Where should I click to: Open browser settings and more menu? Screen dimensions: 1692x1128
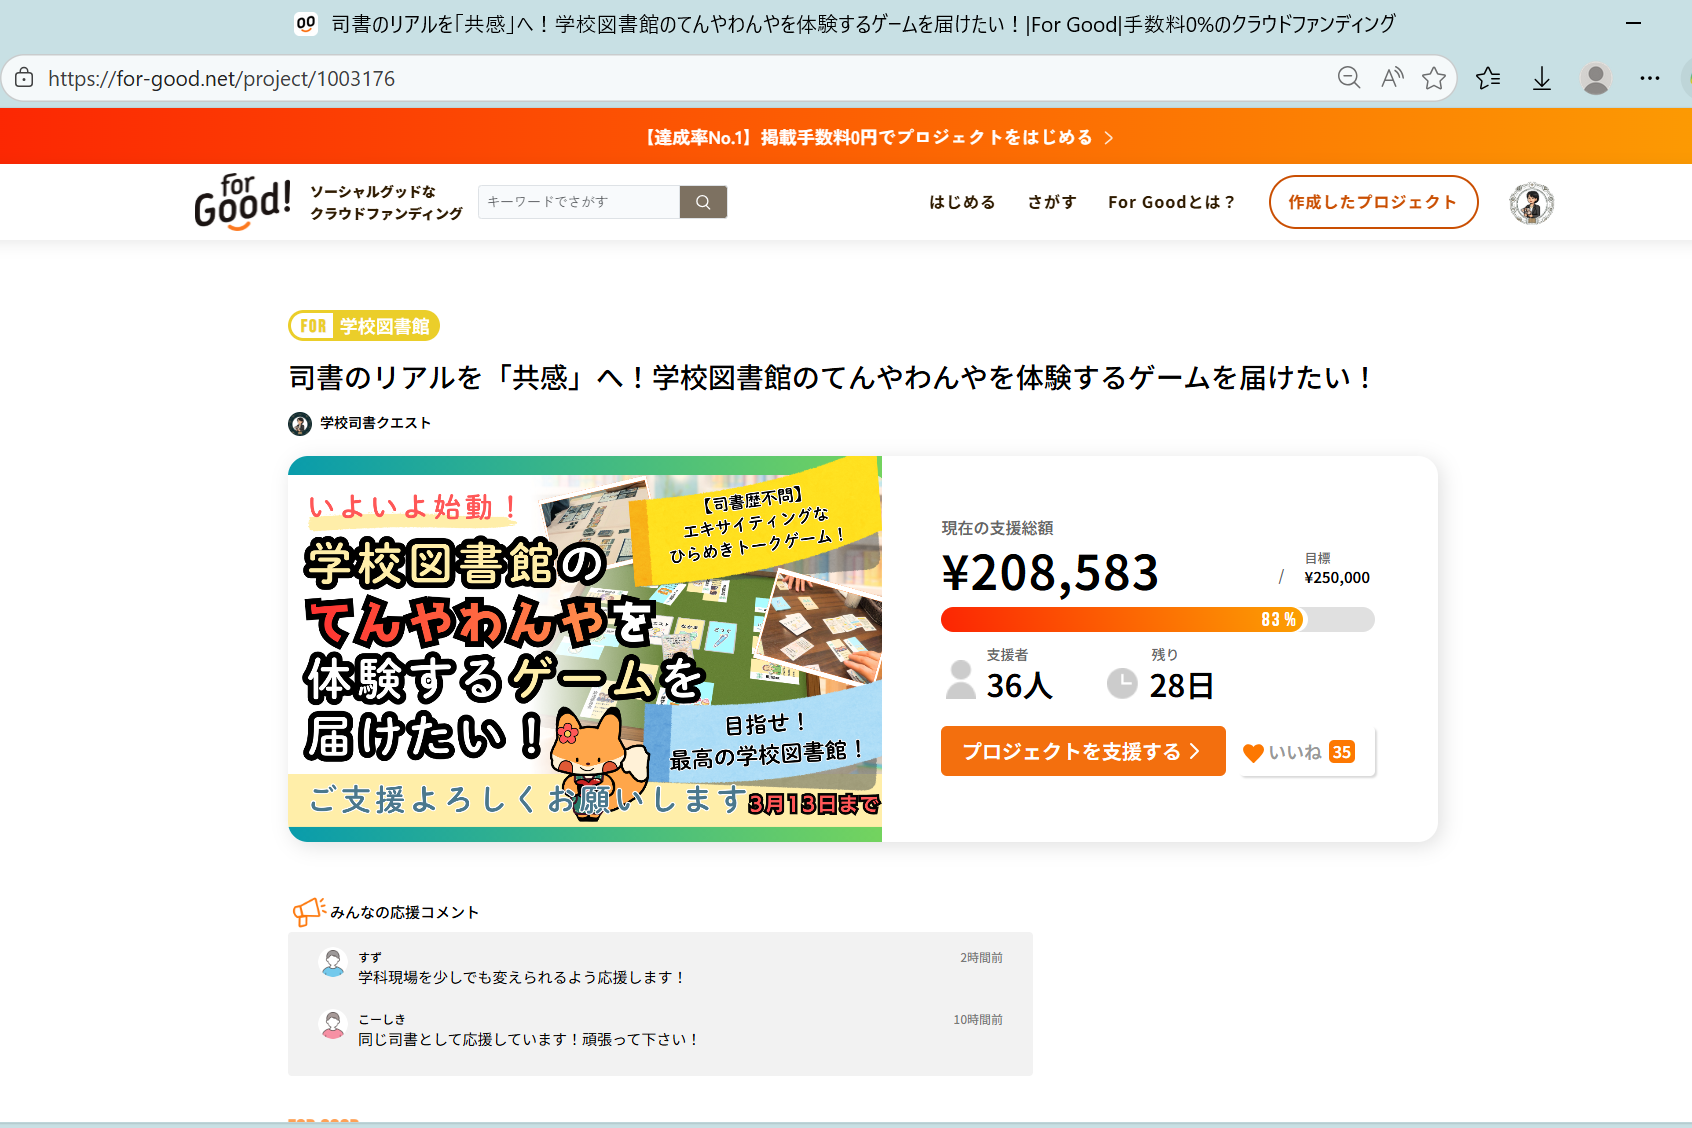click(x=1650, y=78)
